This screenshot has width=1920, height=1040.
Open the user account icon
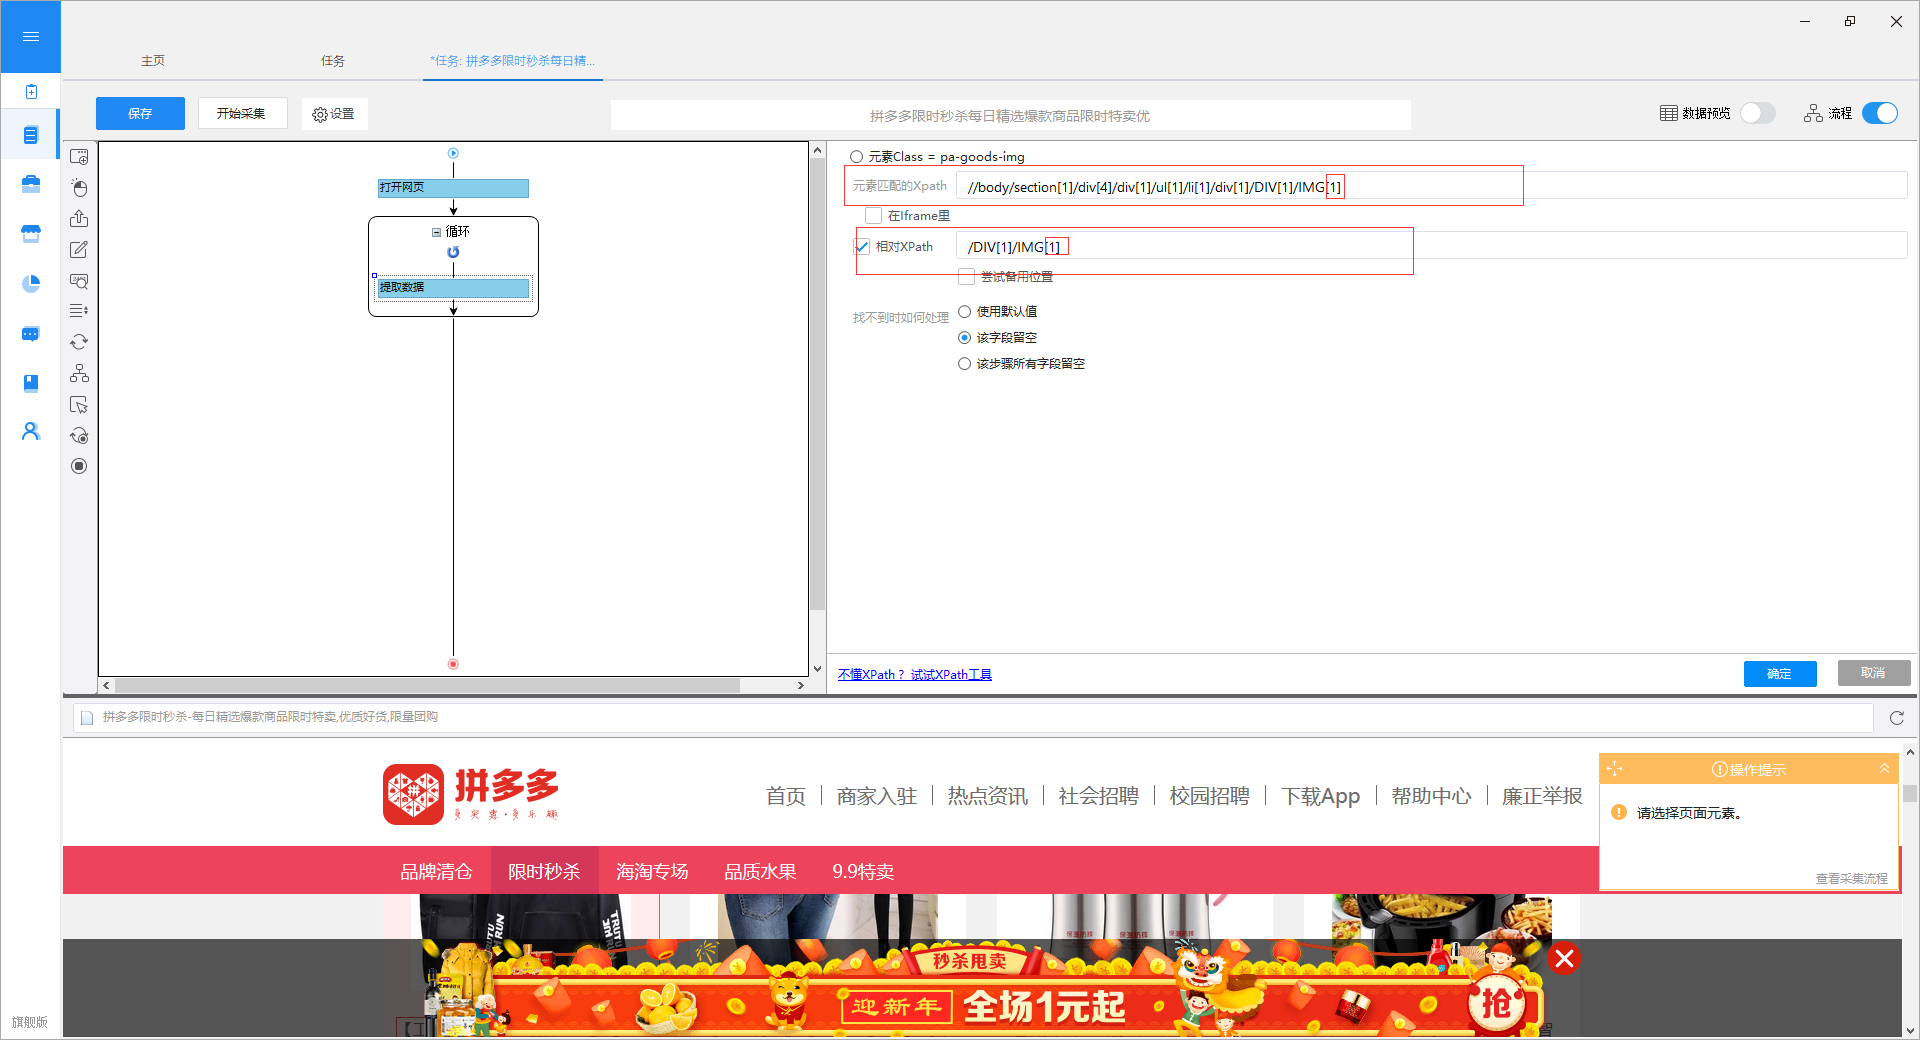tap(31, 431)
